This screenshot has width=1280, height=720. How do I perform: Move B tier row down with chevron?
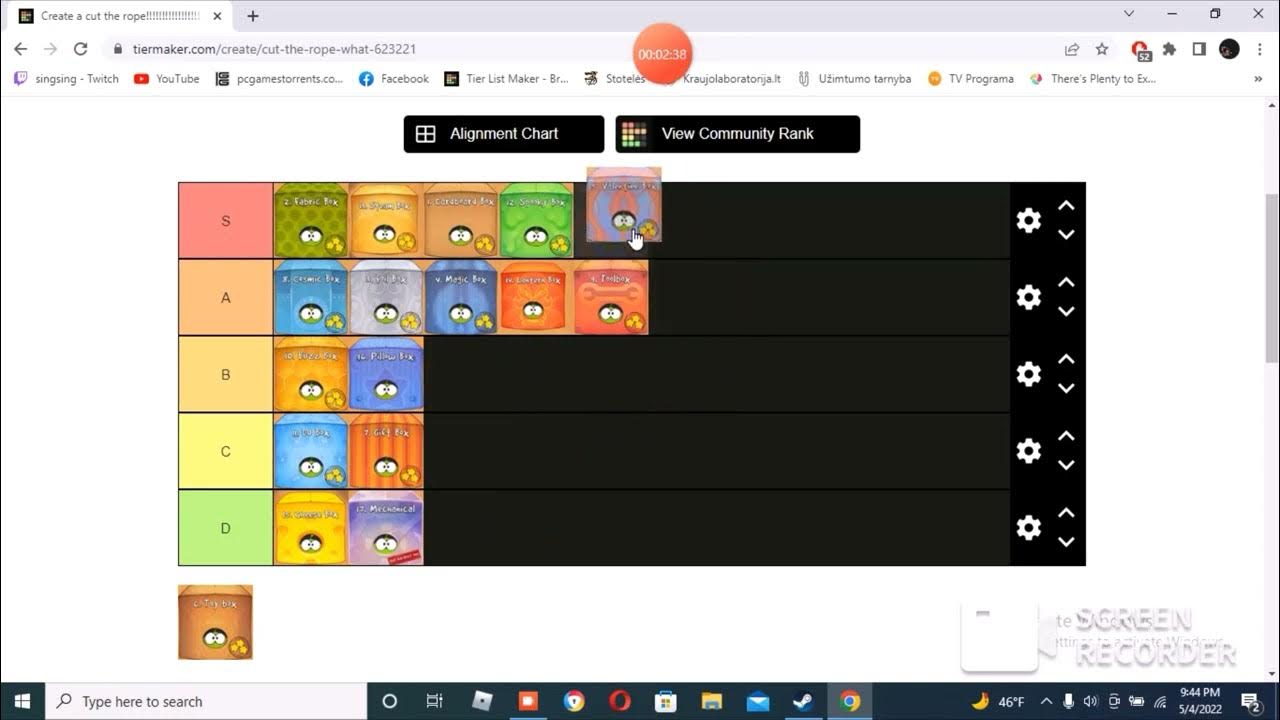coord(1066,389)
